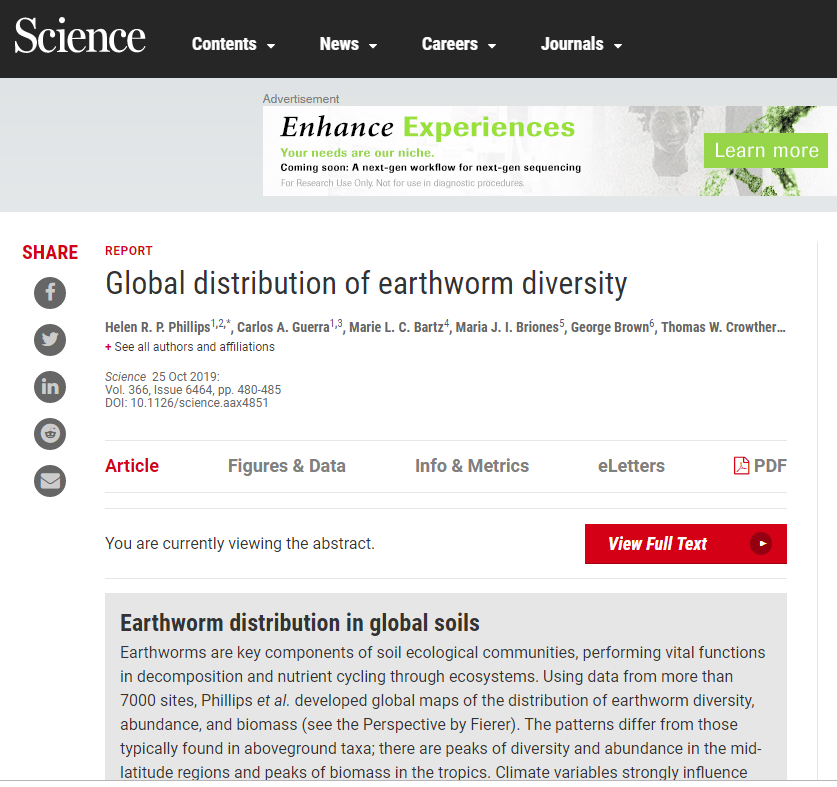Share article on Twitter

(50, 340)
